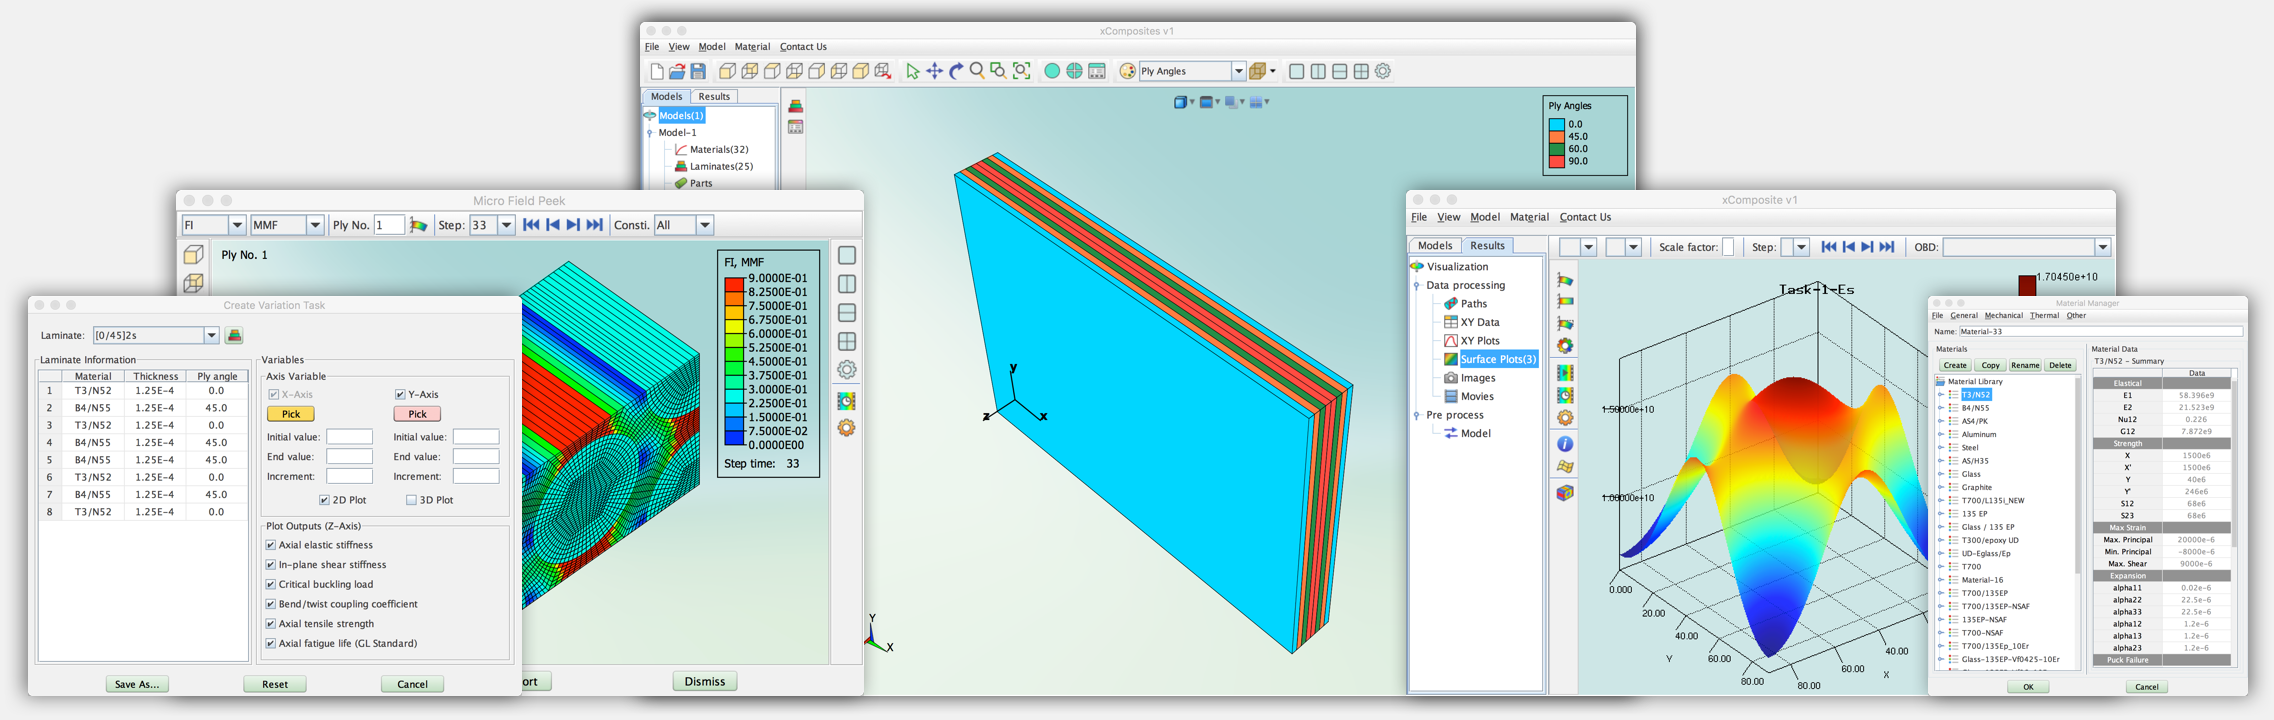The image size is (2274, 720).
Task: Switch to Results tab in main window
Action: coord(714,97)
